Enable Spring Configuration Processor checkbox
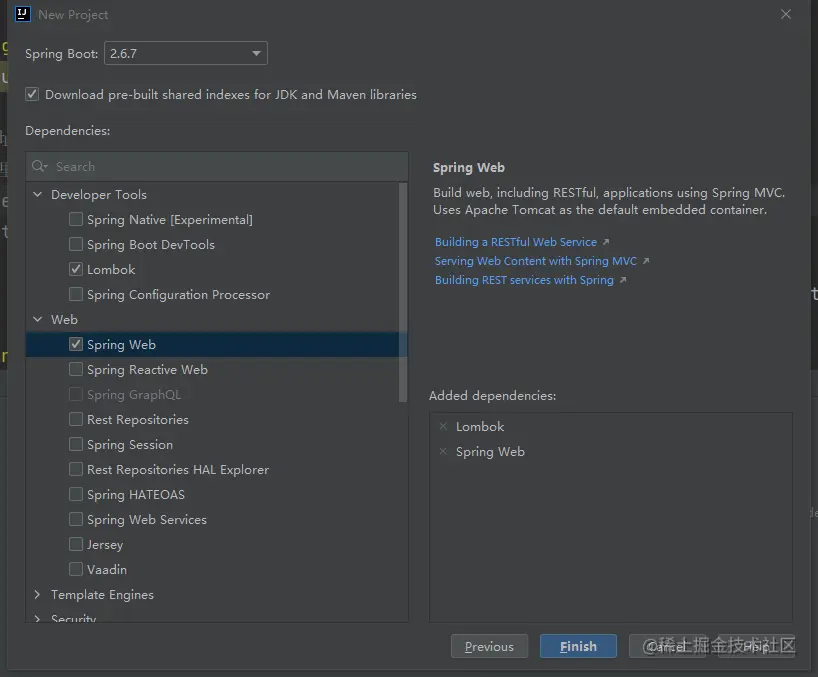 [x=76, y=294]
